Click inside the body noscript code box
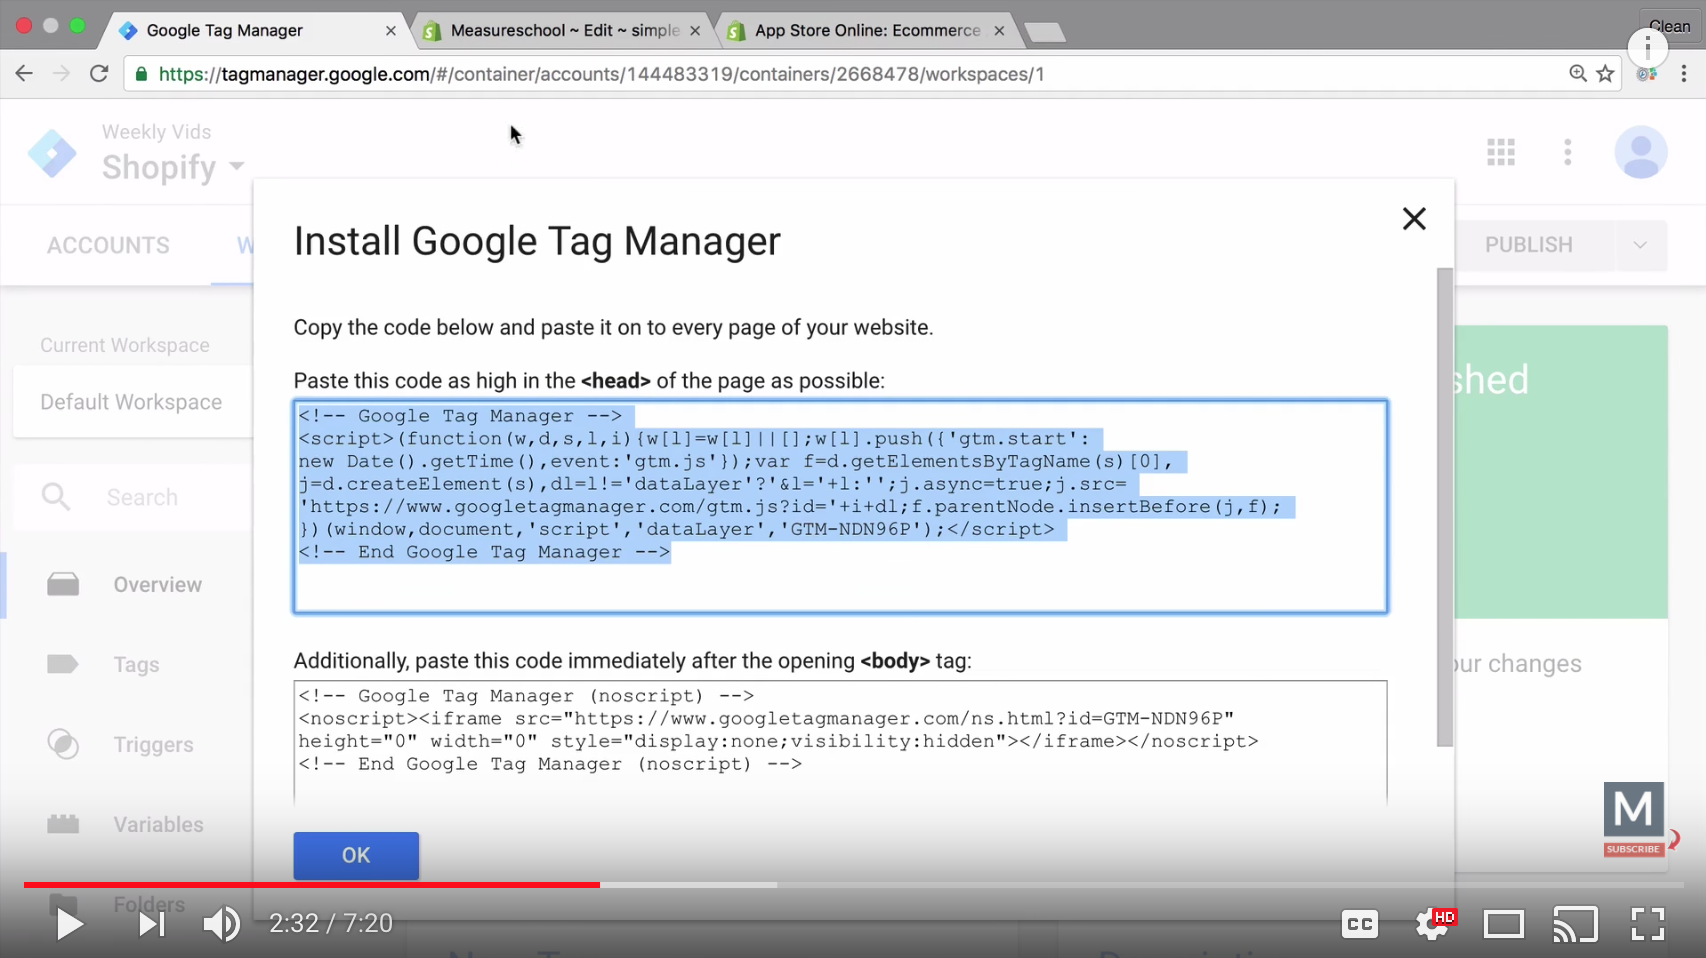This screenshot has width=1706, height=958. [840, 742]
